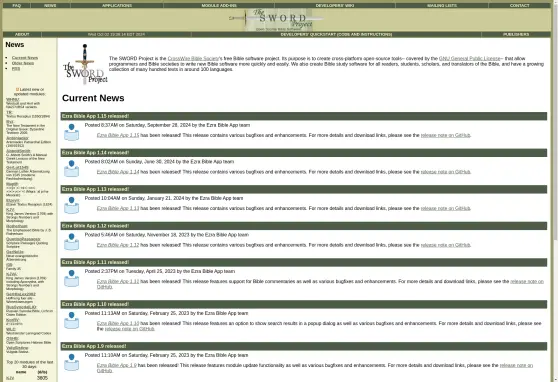Image resolution: width=558 pixels, height=382 pixels.
Task: Click the news icon beside Ezra 1.9 post
Action: click(x=71, y=362)
